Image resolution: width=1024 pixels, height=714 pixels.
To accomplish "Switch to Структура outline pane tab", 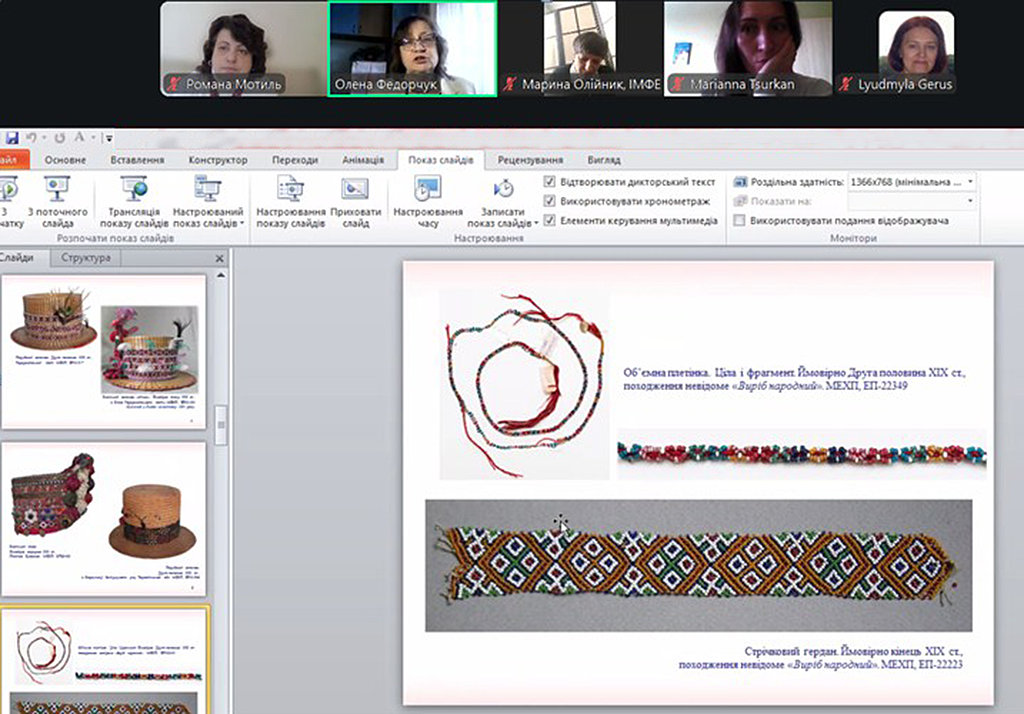I will tap(85, 258).
